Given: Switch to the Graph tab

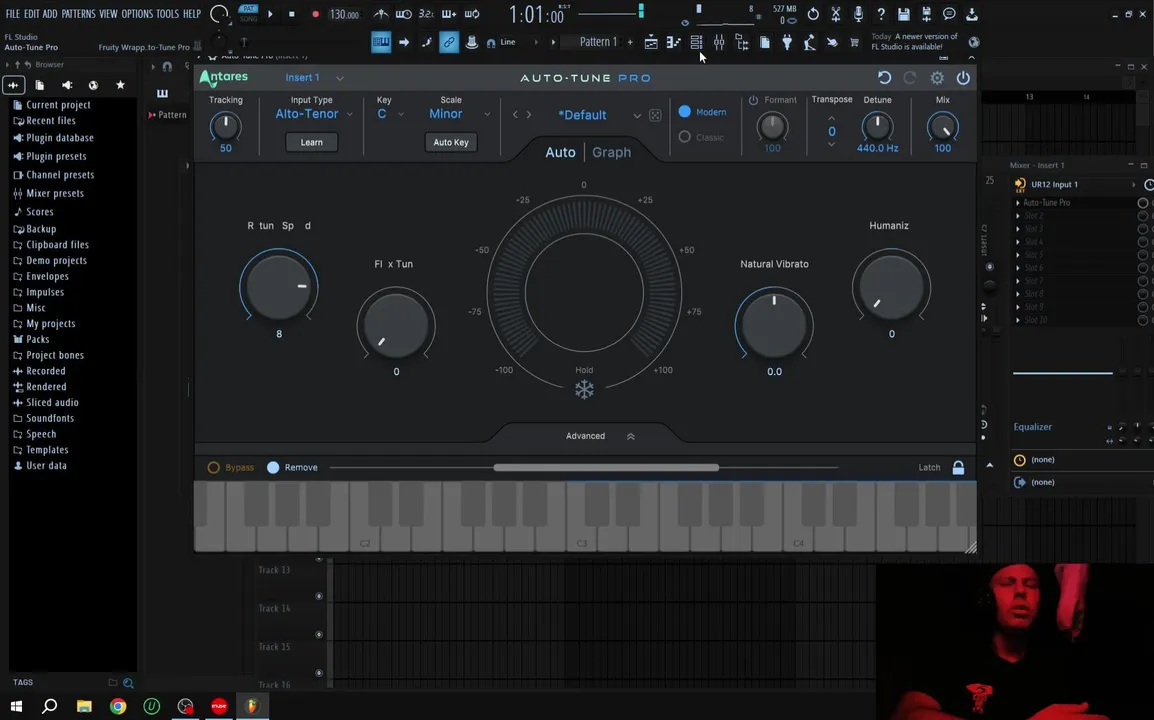Looking at the screenshot, I should [x=612, y=152].
